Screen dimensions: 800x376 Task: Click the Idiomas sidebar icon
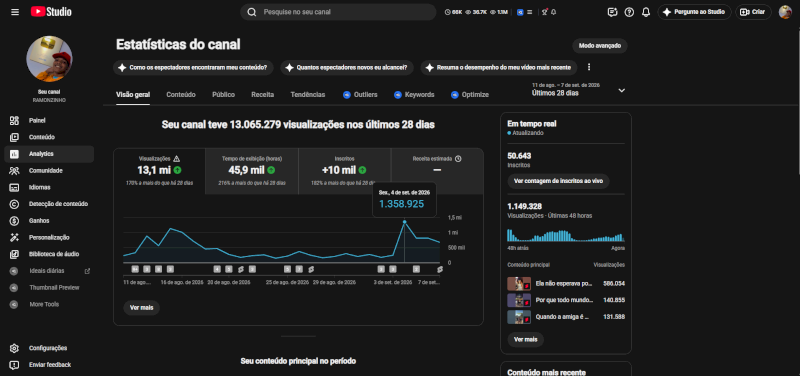pos(14,187)
